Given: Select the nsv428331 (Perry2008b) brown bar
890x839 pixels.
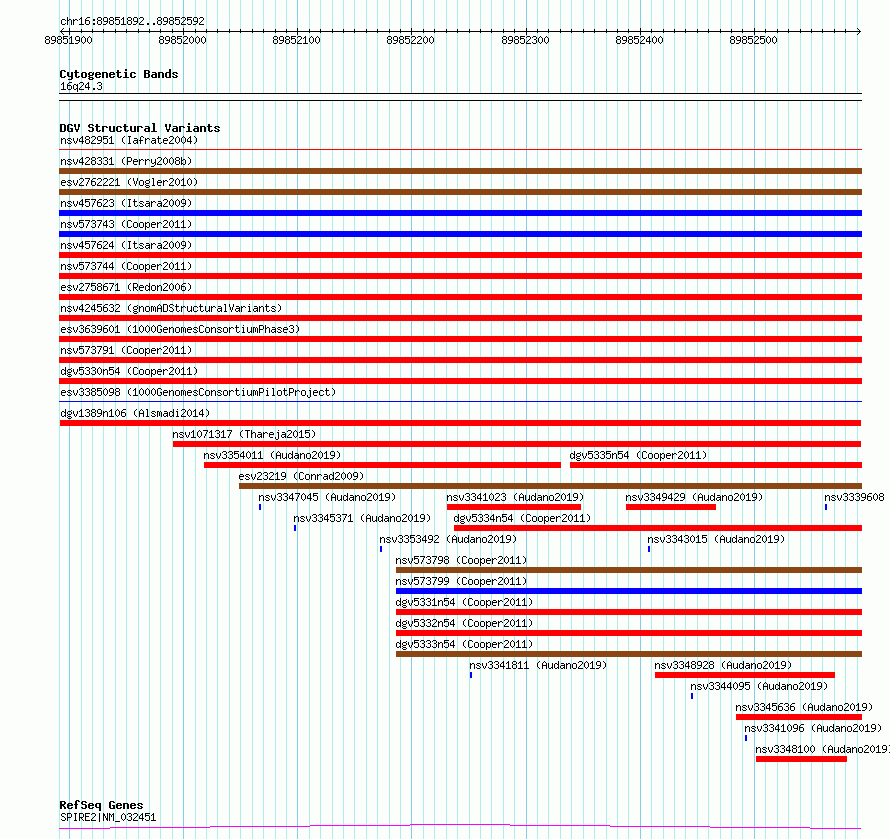Looking at the screenshot, I should tap(460, 171).
